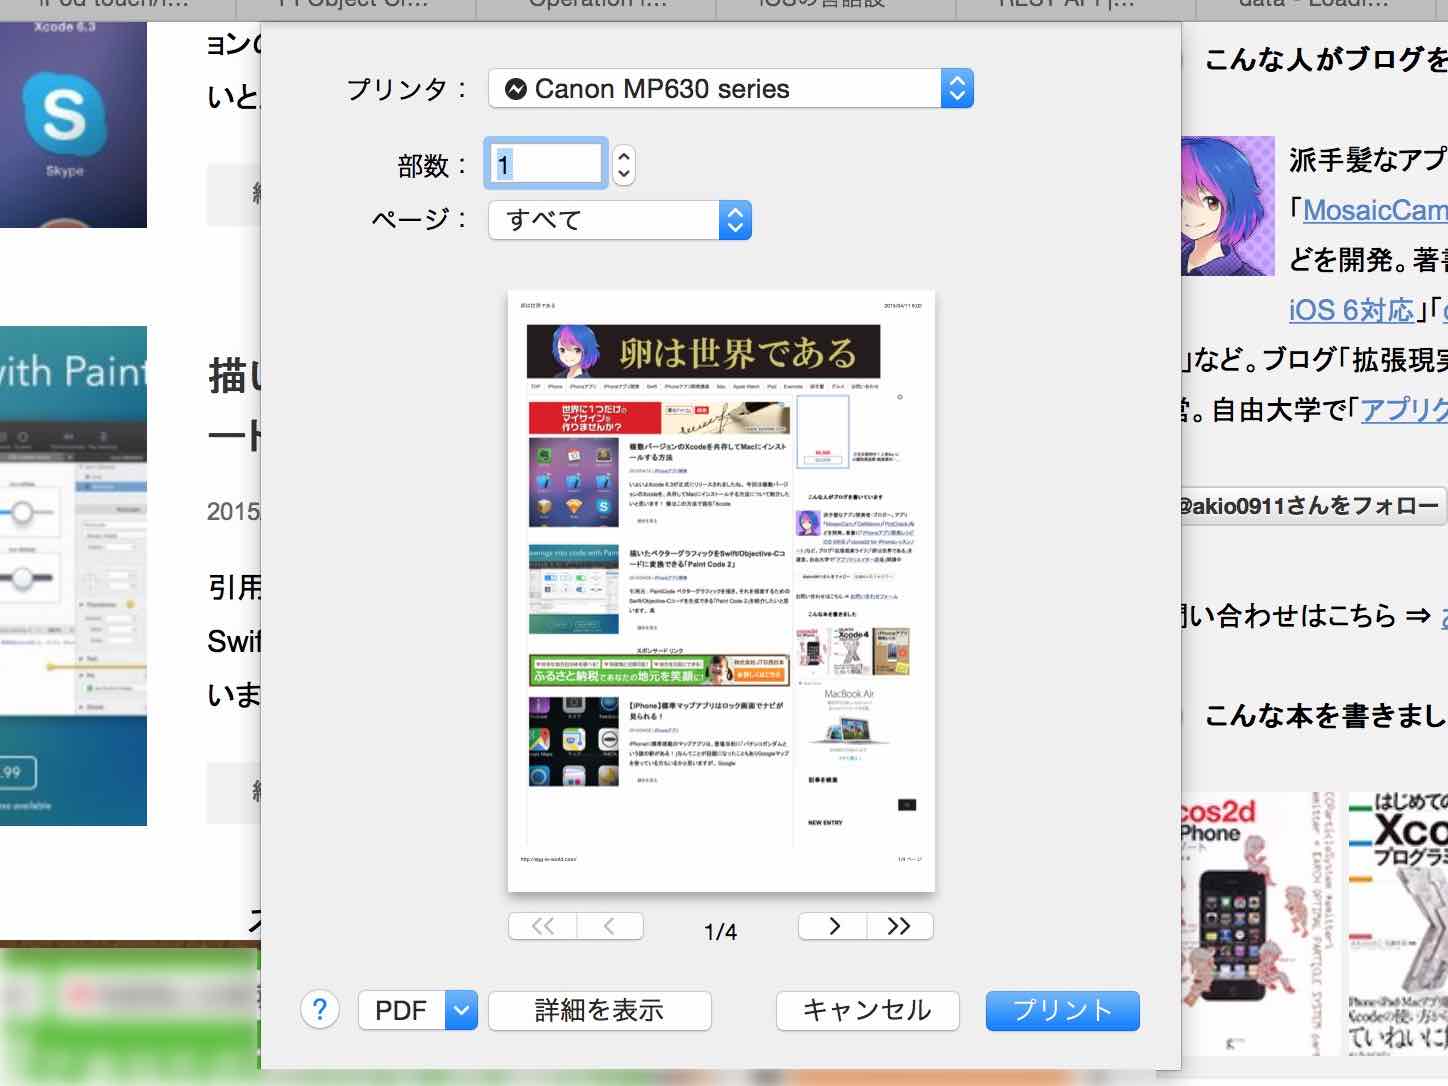
Task: Click the こんな本を書きました heading
Action: tap(1326, 716)
